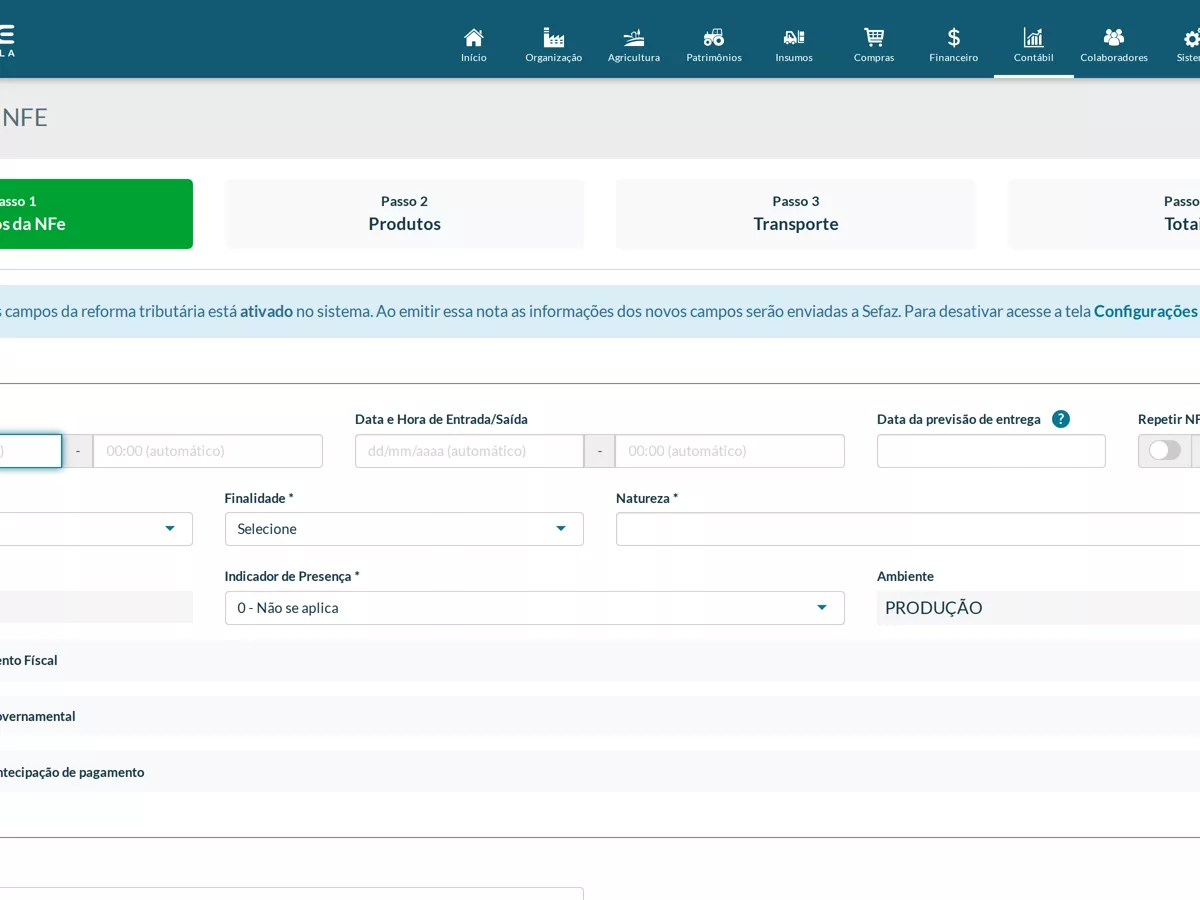Select the green Passo 1 NFe step
The height and width of the screenshot is (900, 1200).
[x=96, y=214]
